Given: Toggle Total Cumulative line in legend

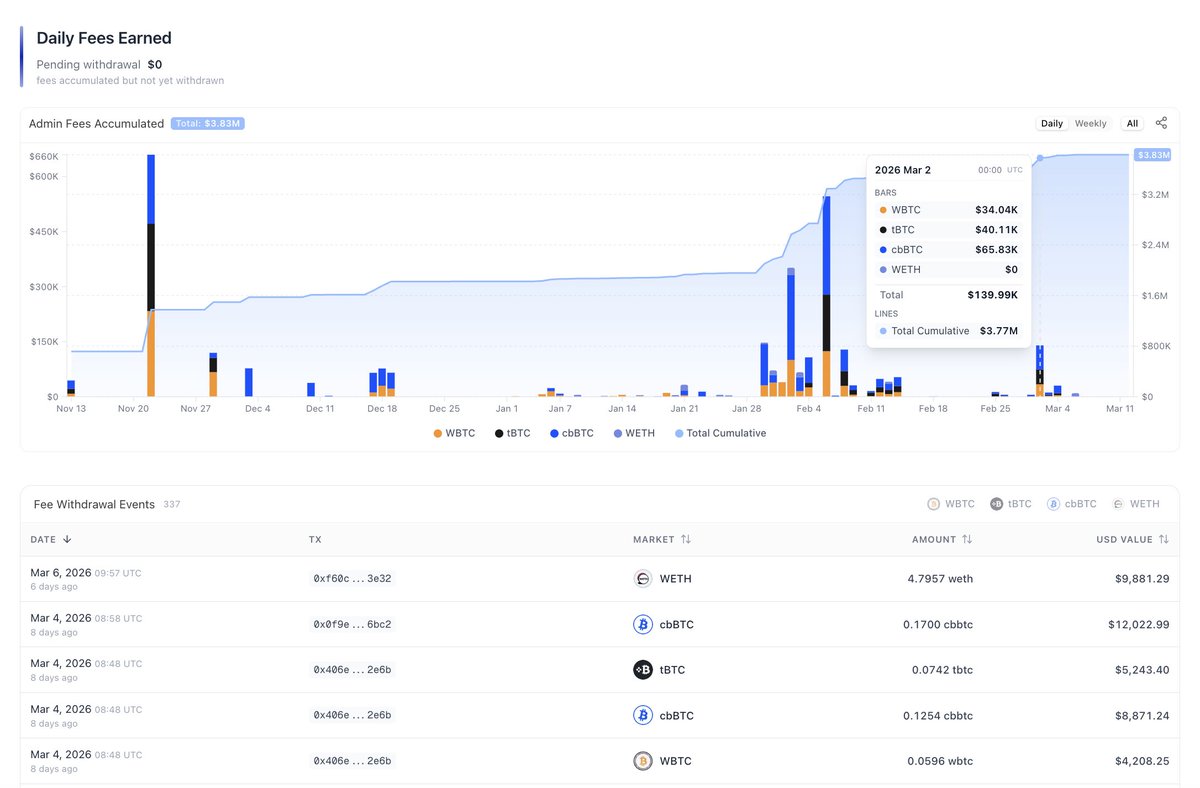Looking at the screenshot, I should pos(720,433).
